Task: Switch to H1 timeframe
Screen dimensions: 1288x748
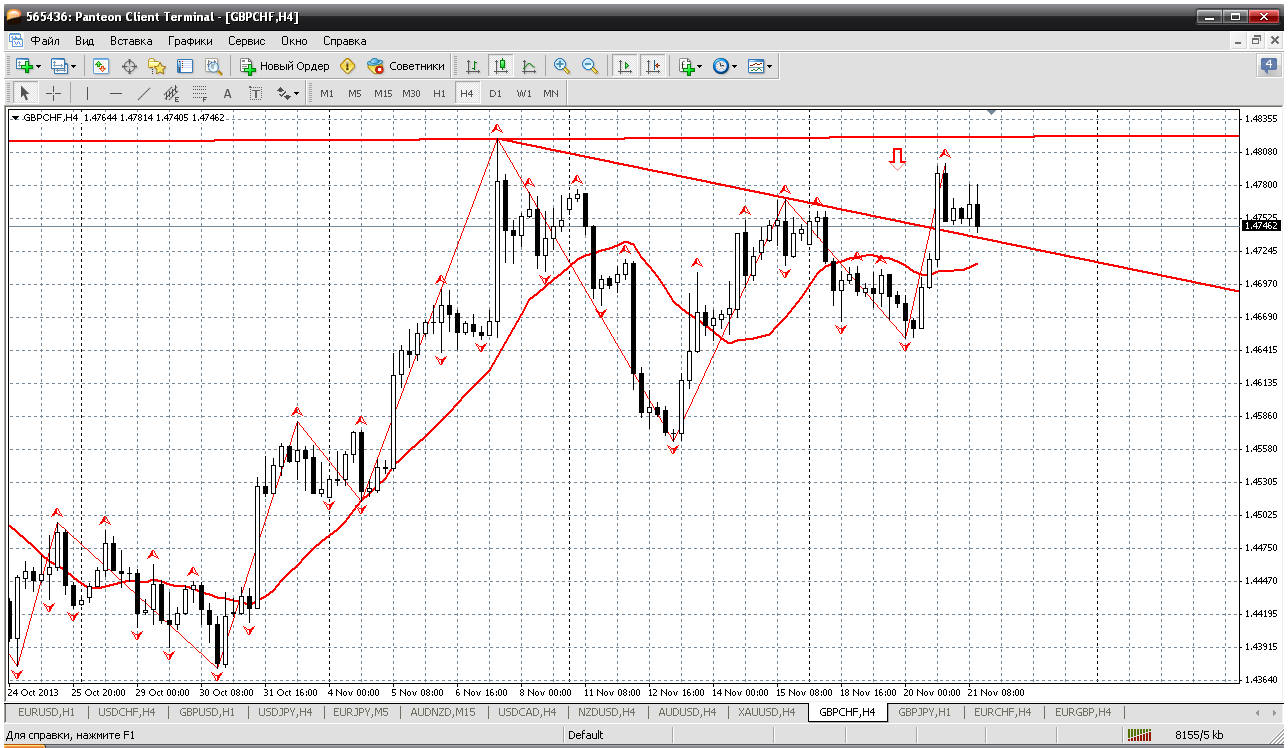Action: (439, 93)
